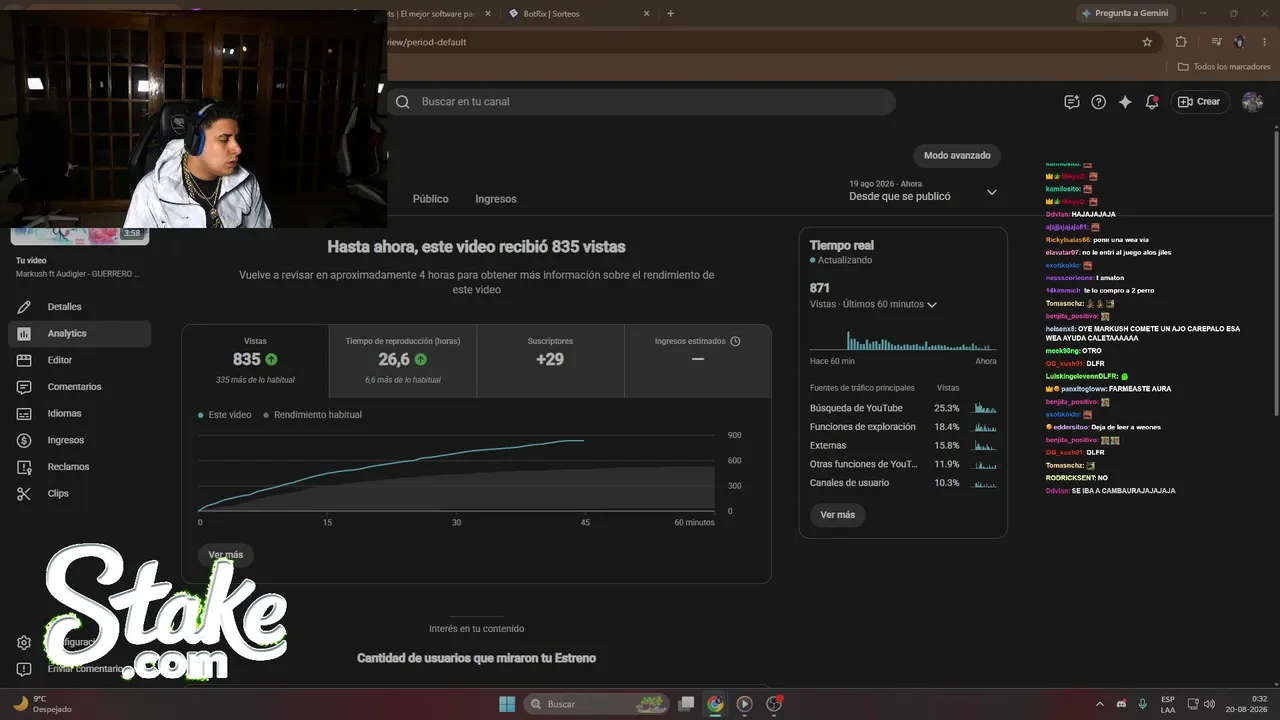This screenshot has height=720, width=1280.
Task: Open the taskbar media player icon
Action: tap(744, 704)
